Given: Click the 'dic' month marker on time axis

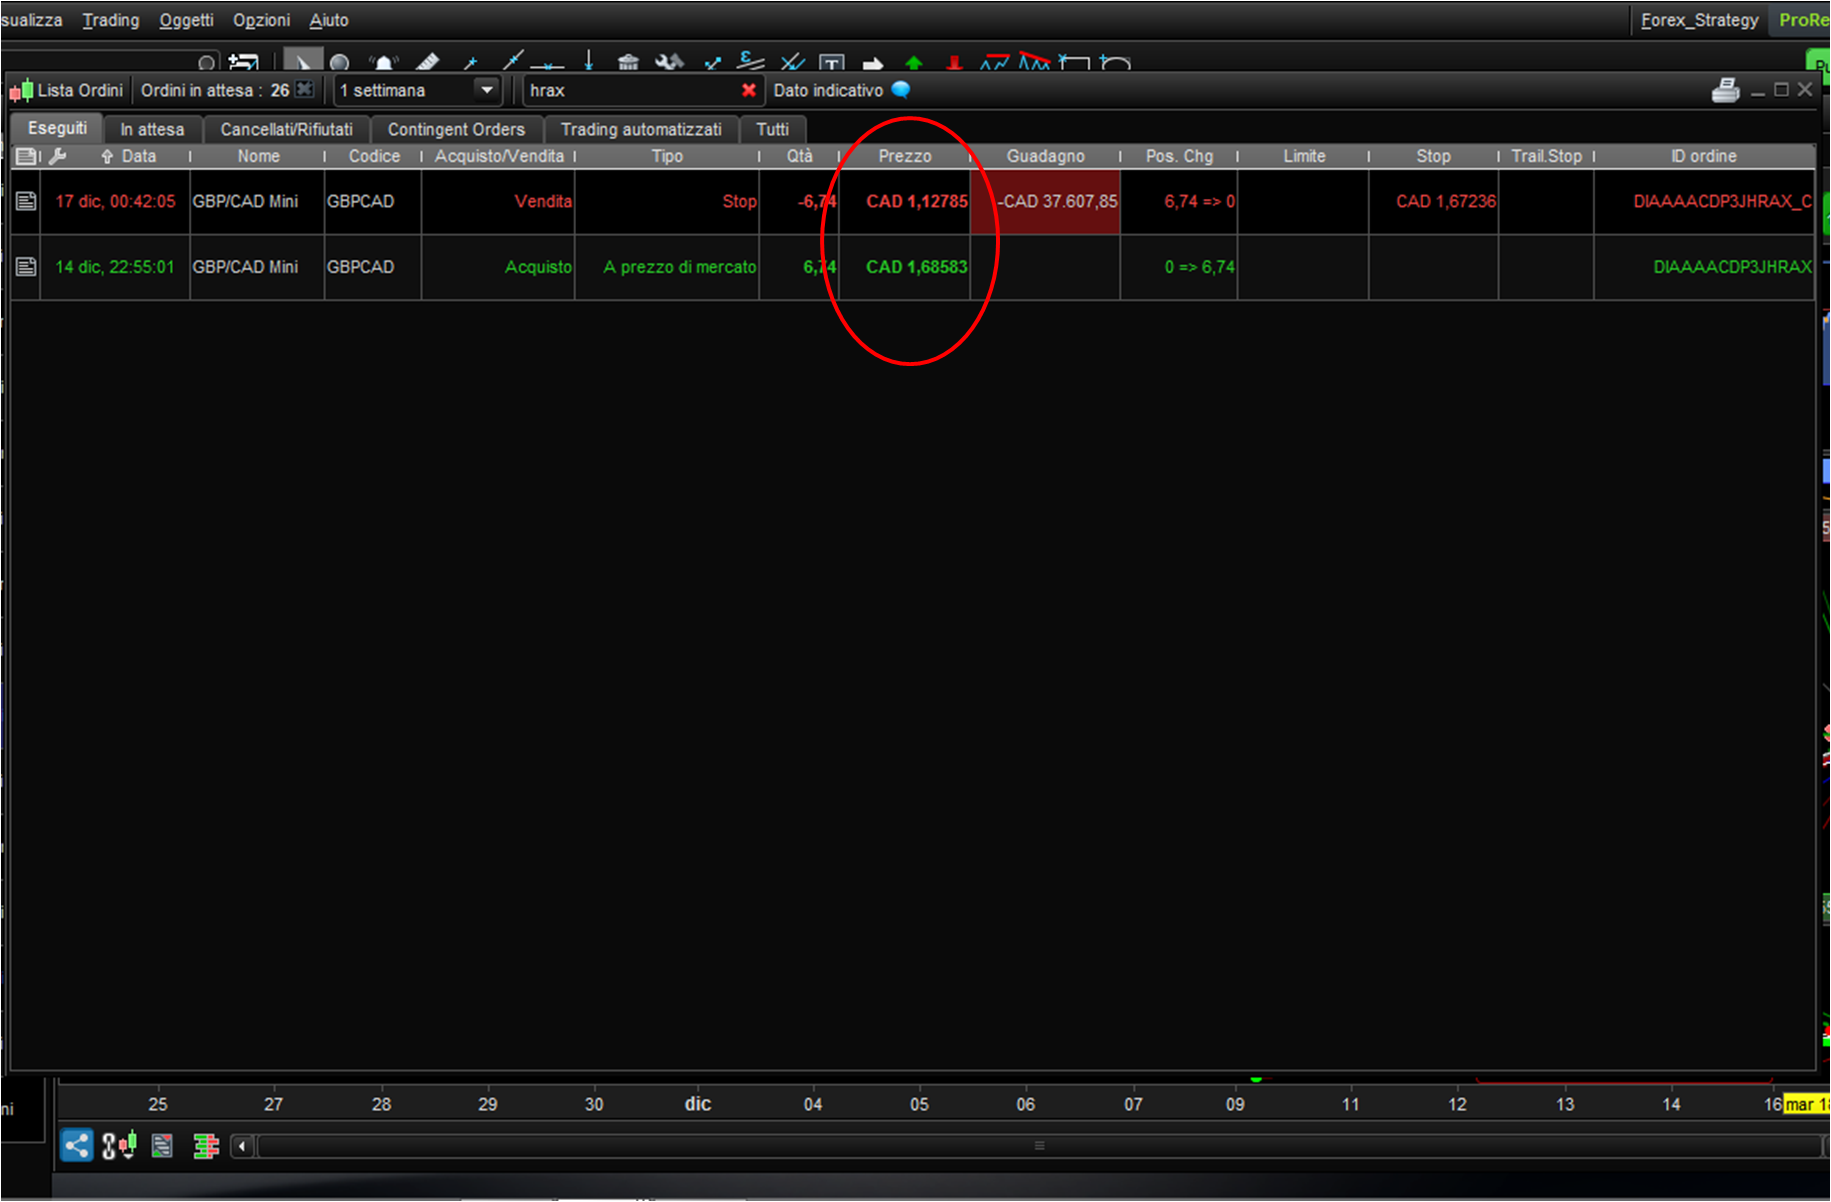Looking at the screenshot, I should tap(698, 1104).
